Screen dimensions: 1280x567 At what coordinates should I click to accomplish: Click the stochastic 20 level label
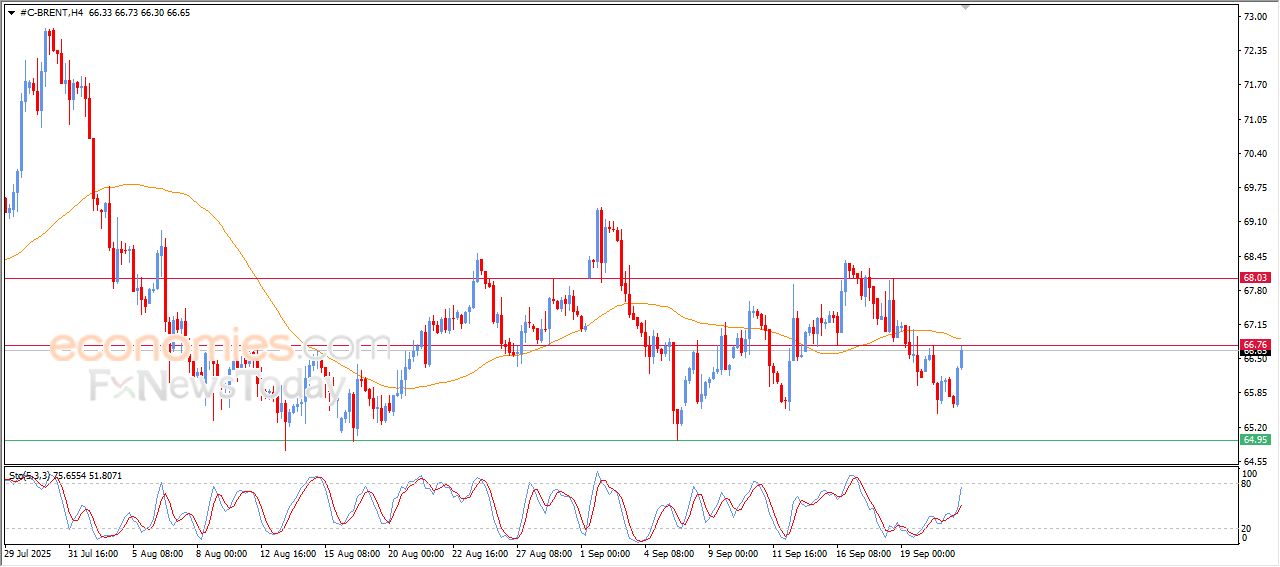click(1248, 528)
